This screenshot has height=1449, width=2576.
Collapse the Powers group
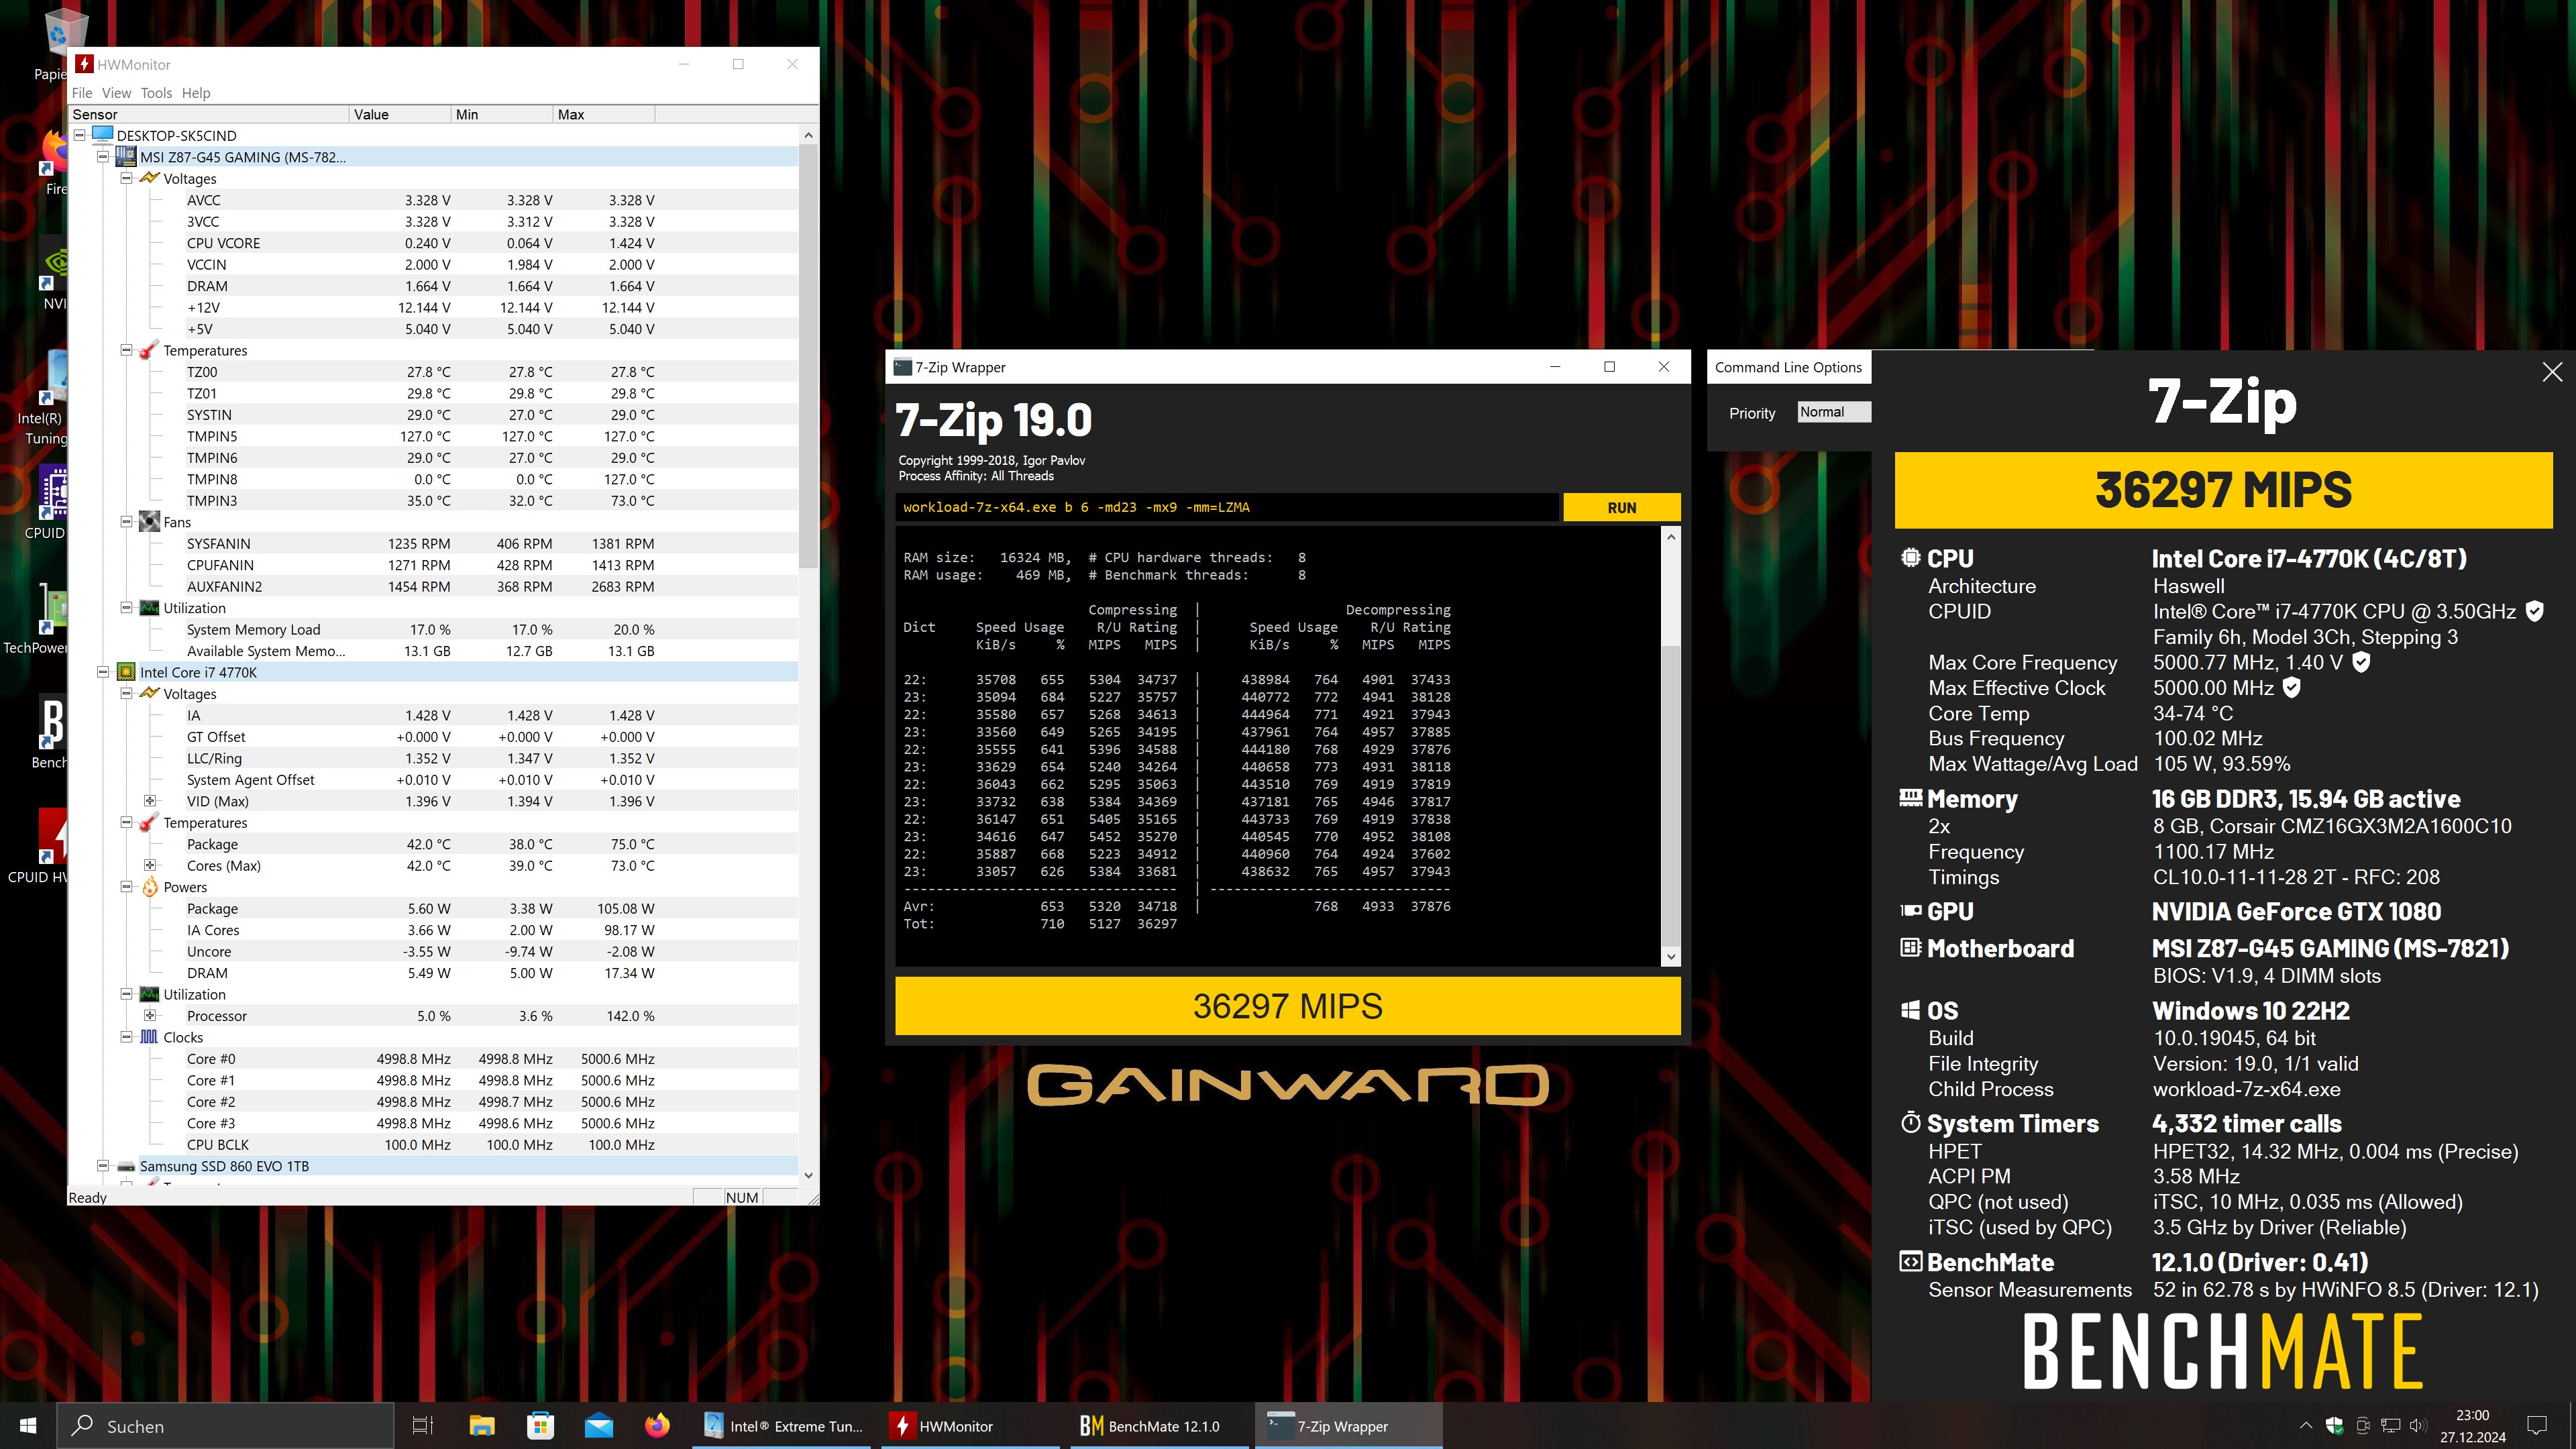click(x=126, y=887)
